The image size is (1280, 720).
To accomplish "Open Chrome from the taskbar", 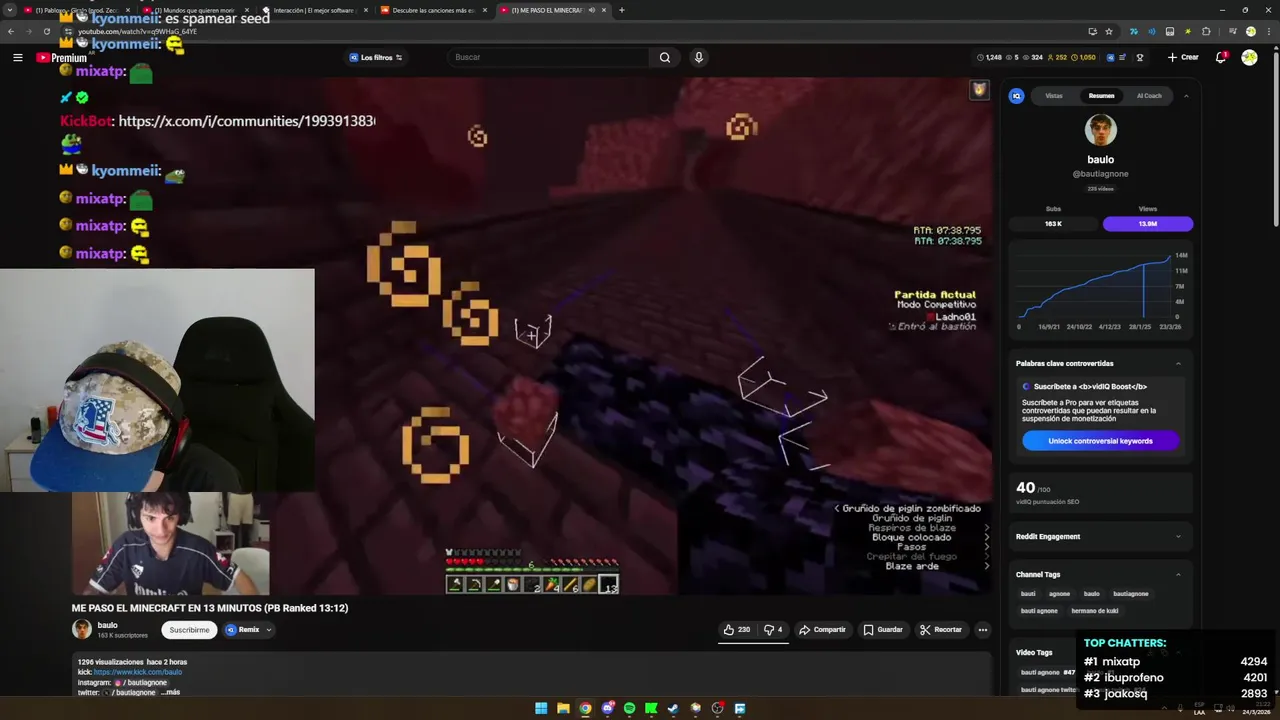I will [585, 708].
